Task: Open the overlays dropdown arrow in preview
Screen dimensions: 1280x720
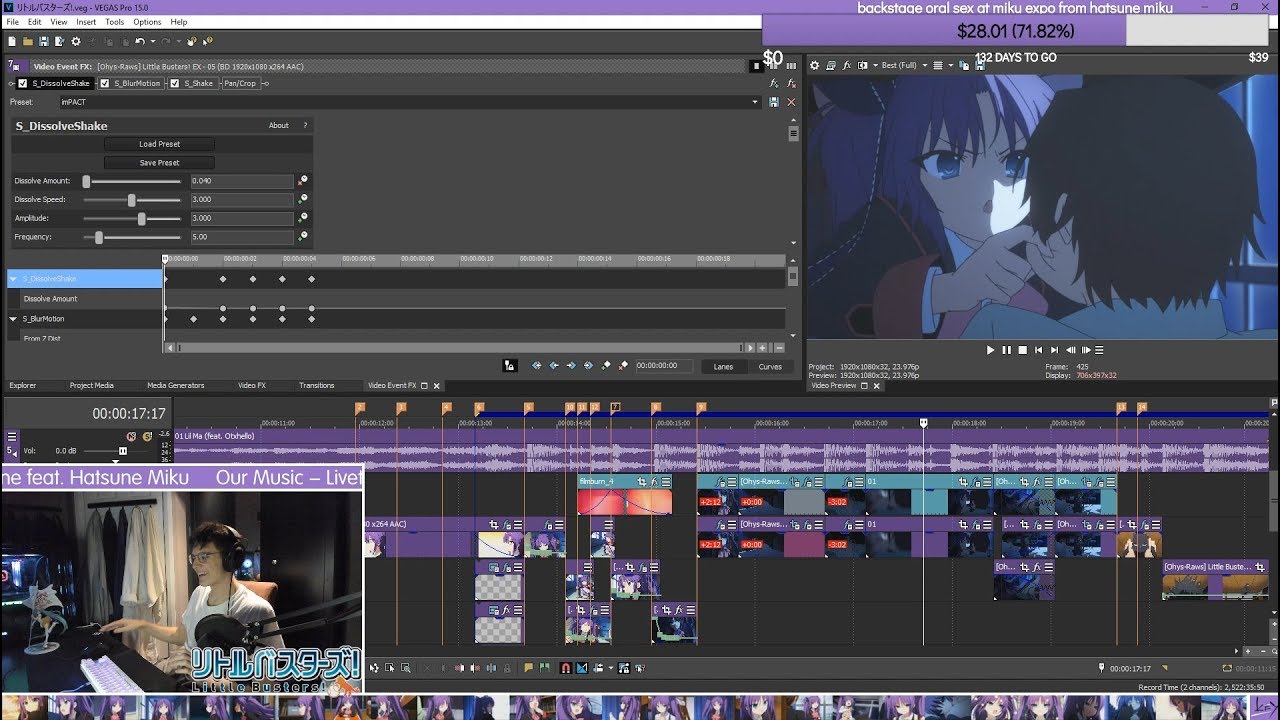Action: tap(951, 65)
